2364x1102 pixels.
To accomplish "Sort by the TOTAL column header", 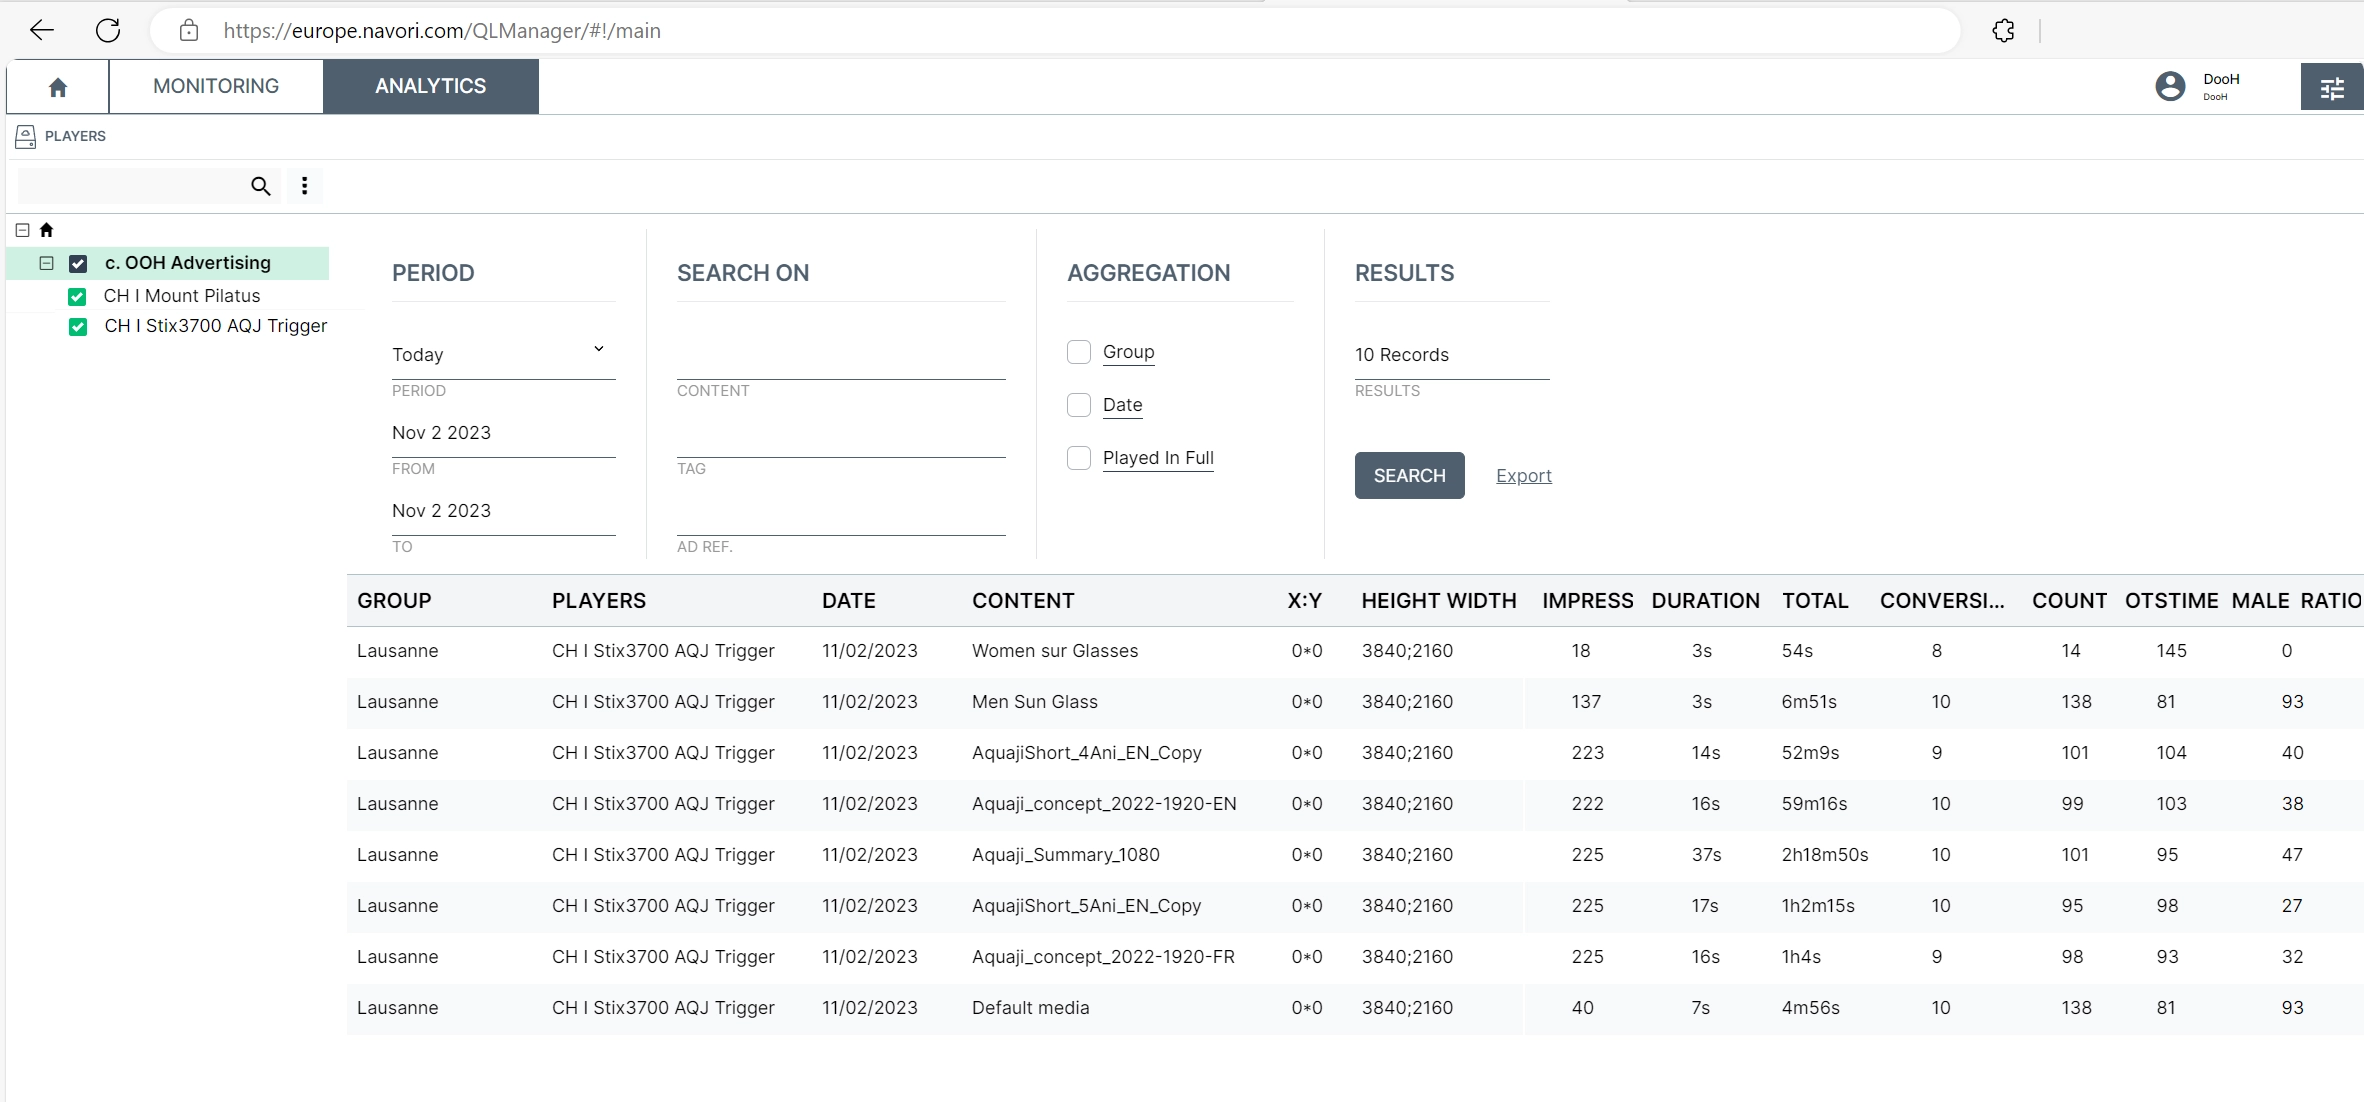I will [1815, 601].
